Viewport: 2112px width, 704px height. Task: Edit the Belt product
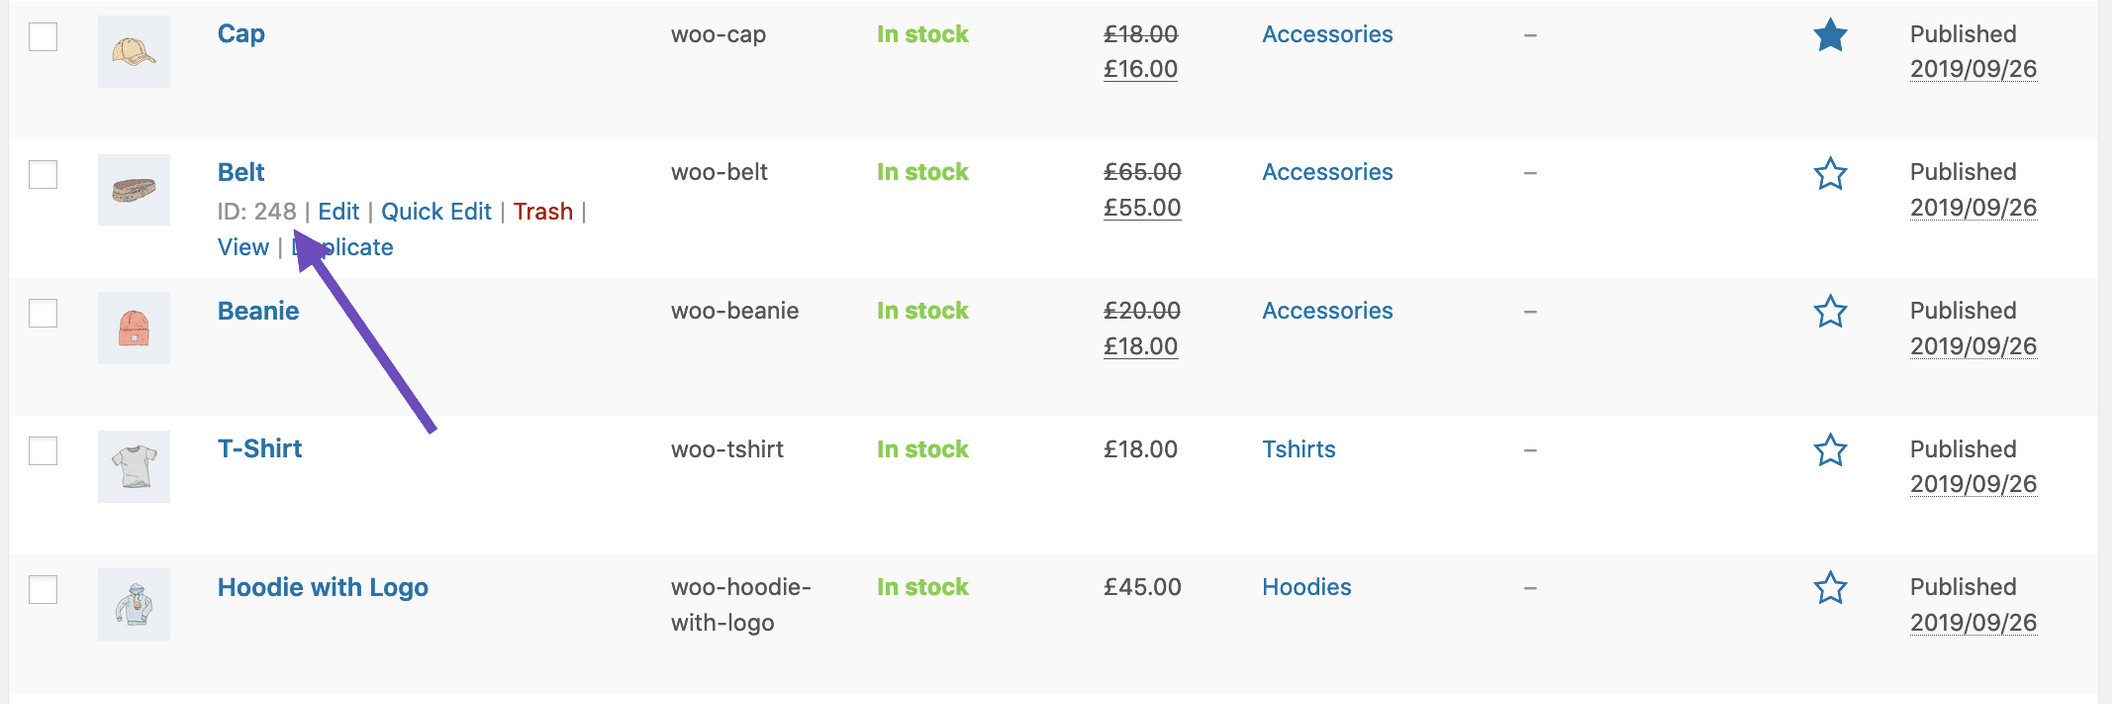338,211
